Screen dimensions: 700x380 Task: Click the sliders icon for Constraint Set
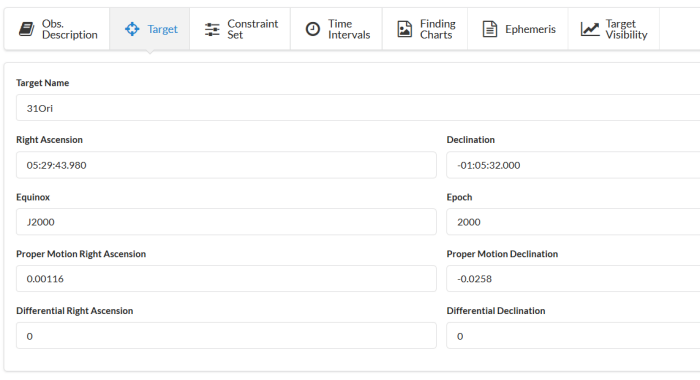pos(212,29)
